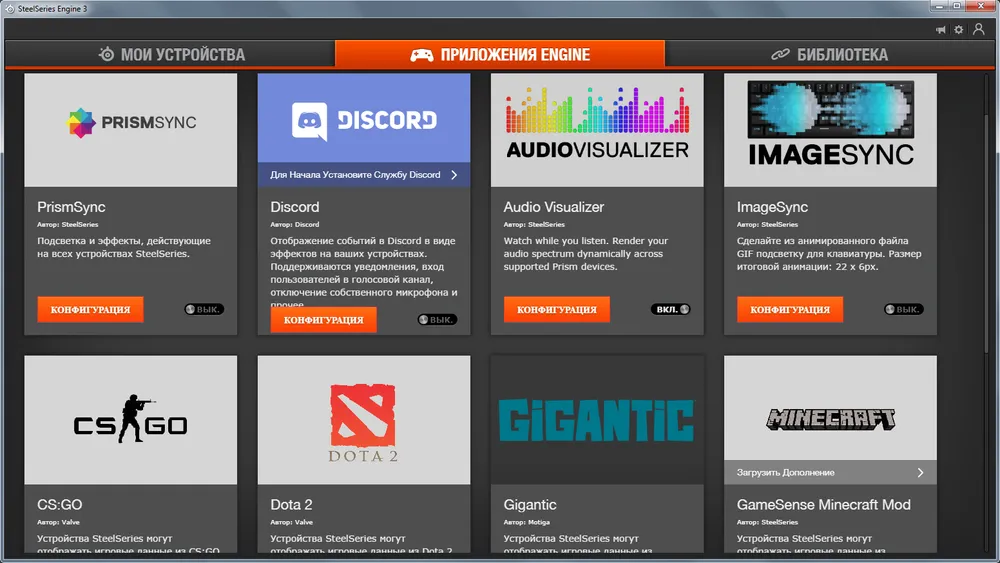The width and height of the screenshot is (1000, 563).
Task: Enable the PrismSync on/off toggle
Action: [204, 310]
